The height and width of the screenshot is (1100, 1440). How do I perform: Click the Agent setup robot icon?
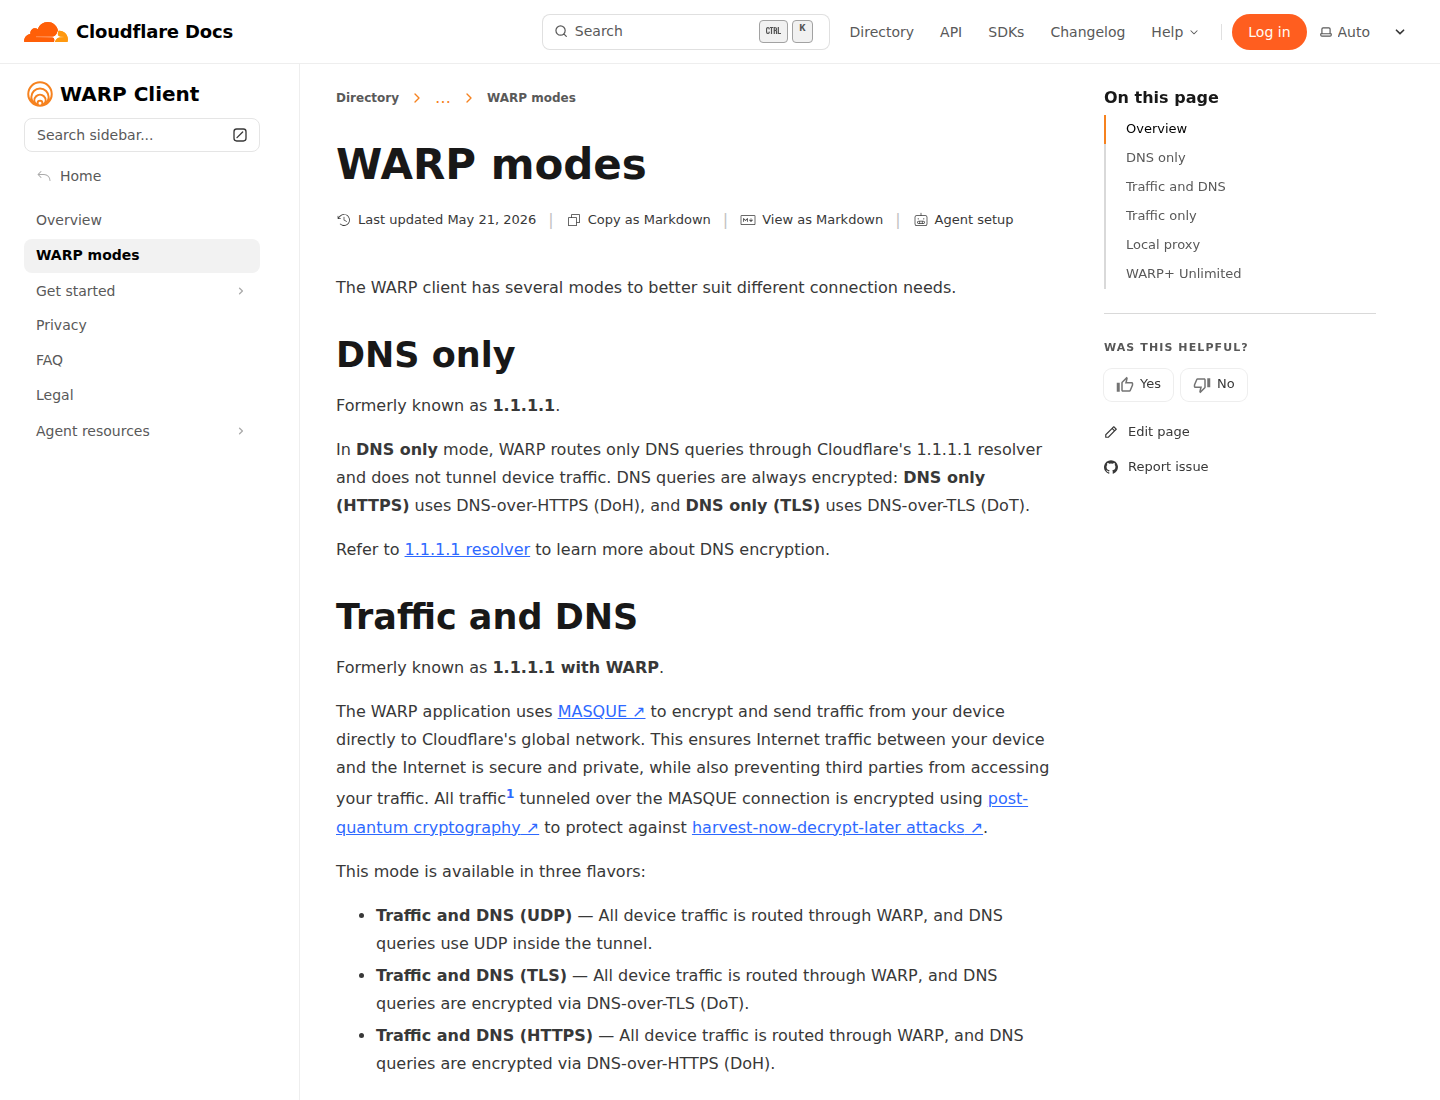pos(921,220)
